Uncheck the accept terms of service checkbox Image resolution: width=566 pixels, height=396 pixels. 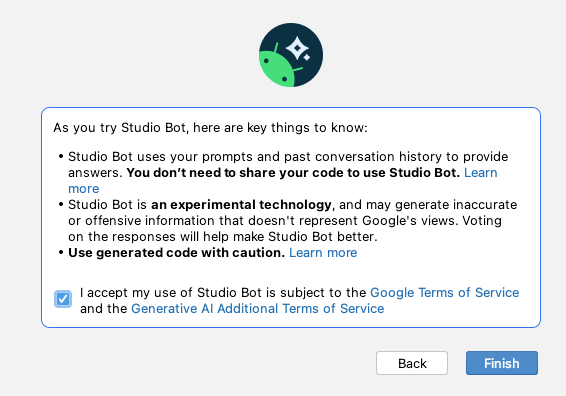point(63,299)
